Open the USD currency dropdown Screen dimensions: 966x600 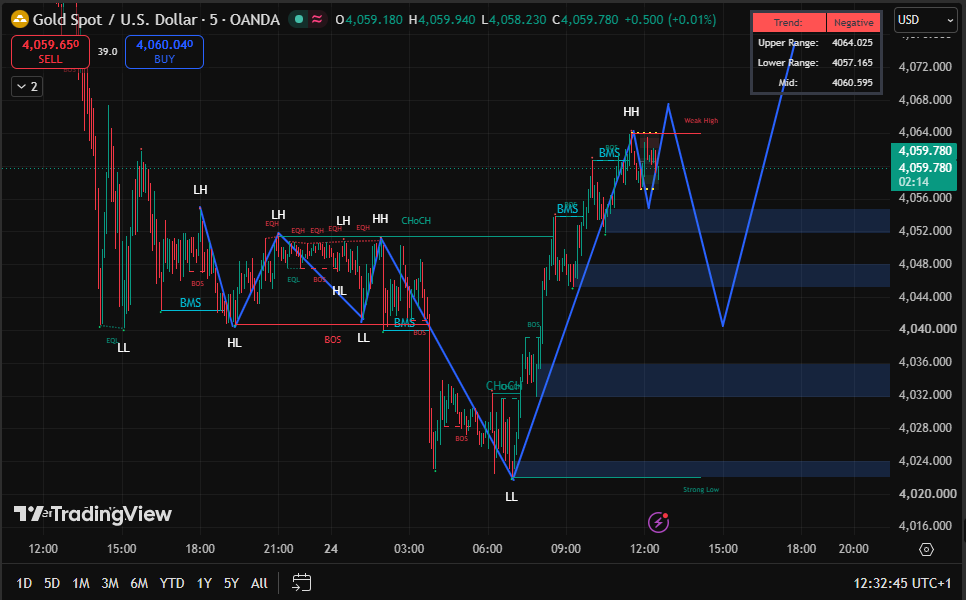pos(925,20)
